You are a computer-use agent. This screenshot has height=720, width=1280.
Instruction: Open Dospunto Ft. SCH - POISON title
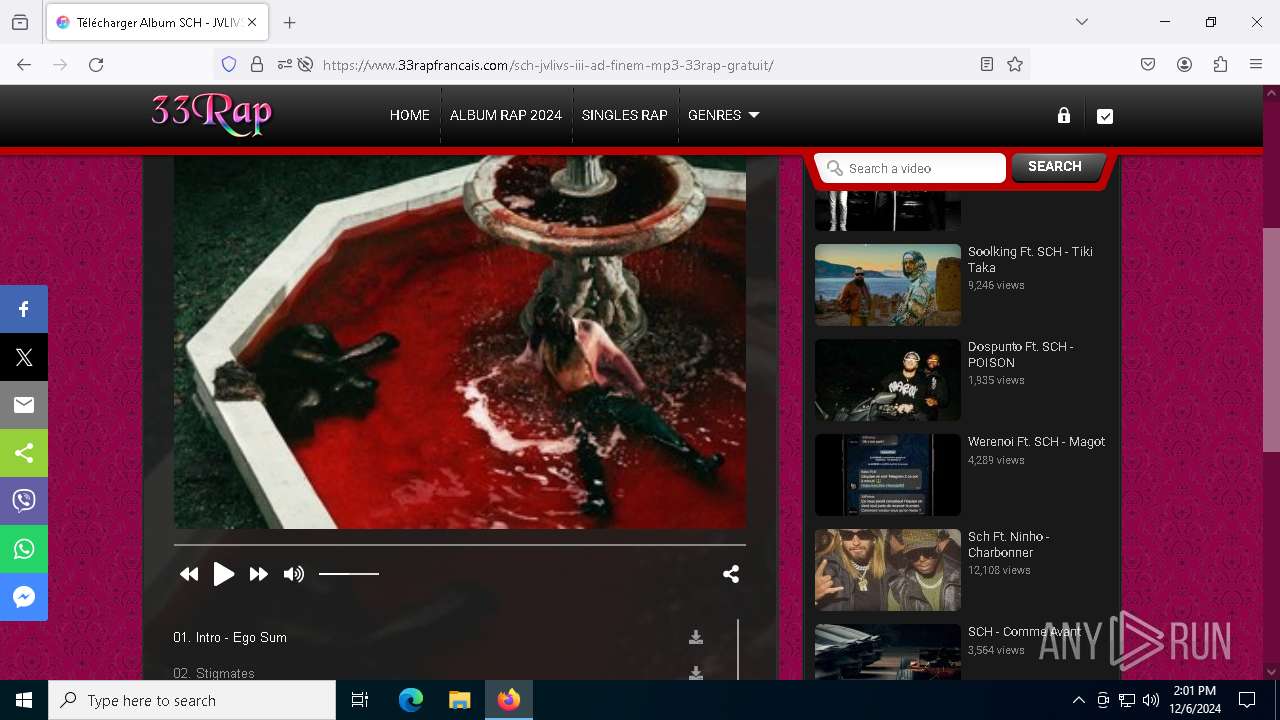click(x=1020, y=355)
